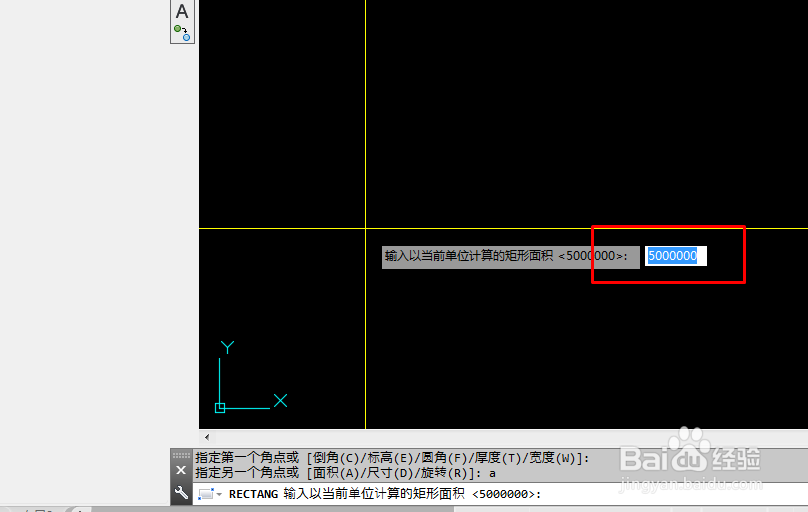
Task: Close the command line window
Action: [181, 470]
